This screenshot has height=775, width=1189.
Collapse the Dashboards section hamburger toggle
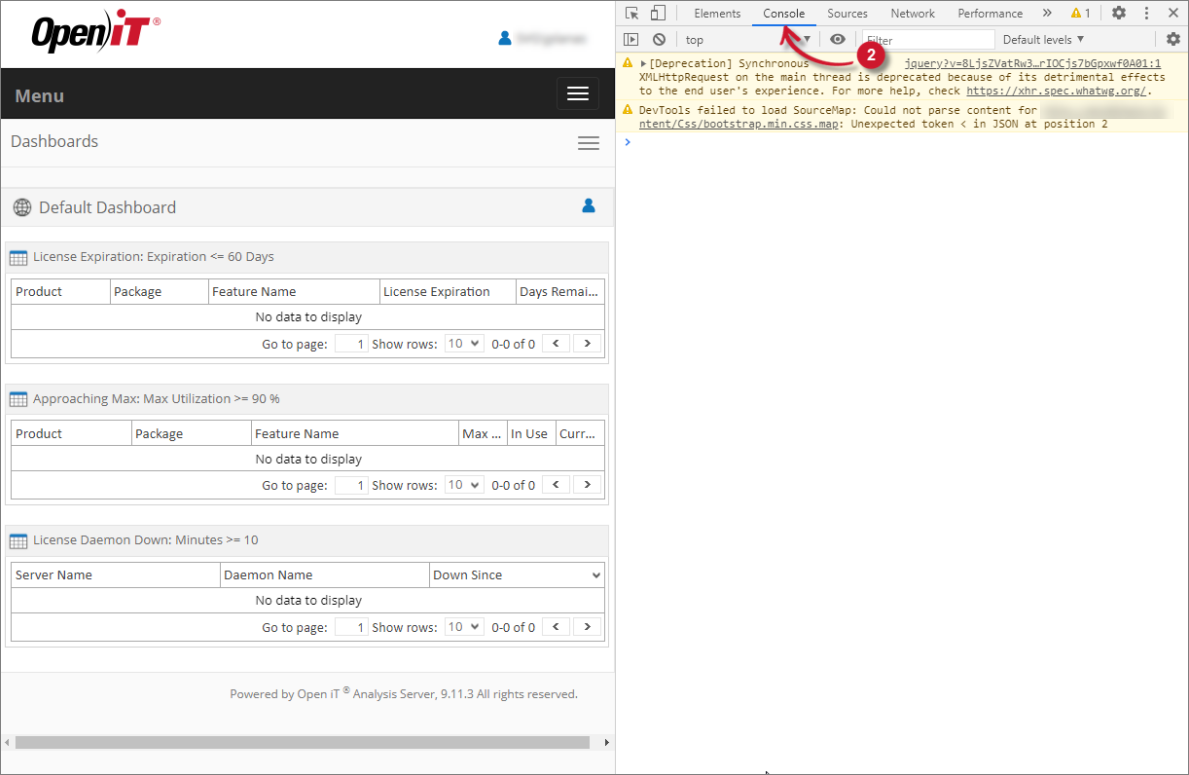tap(588, 142)
